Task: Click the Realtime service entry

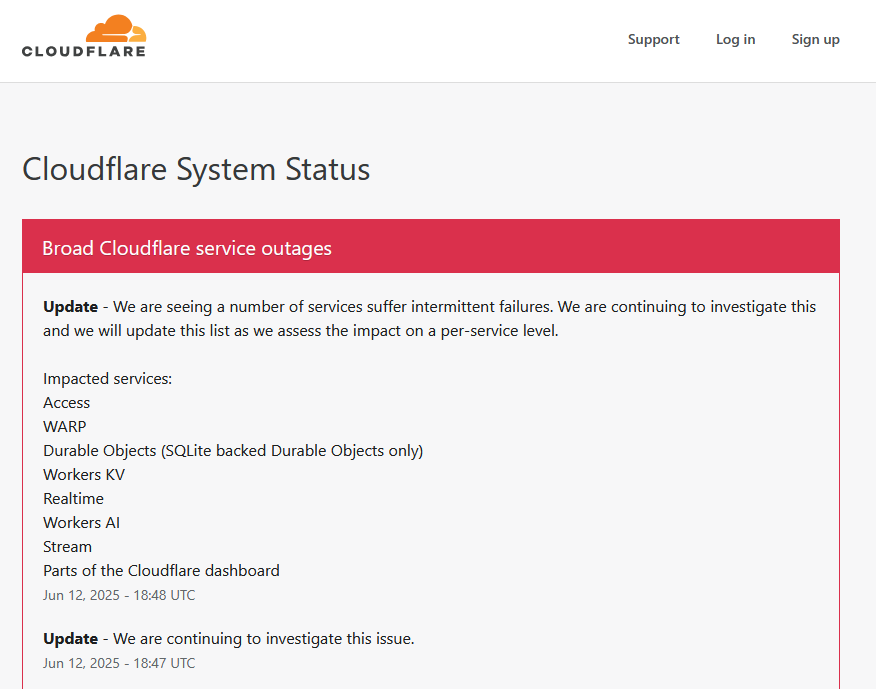Action: coord(73,498)
